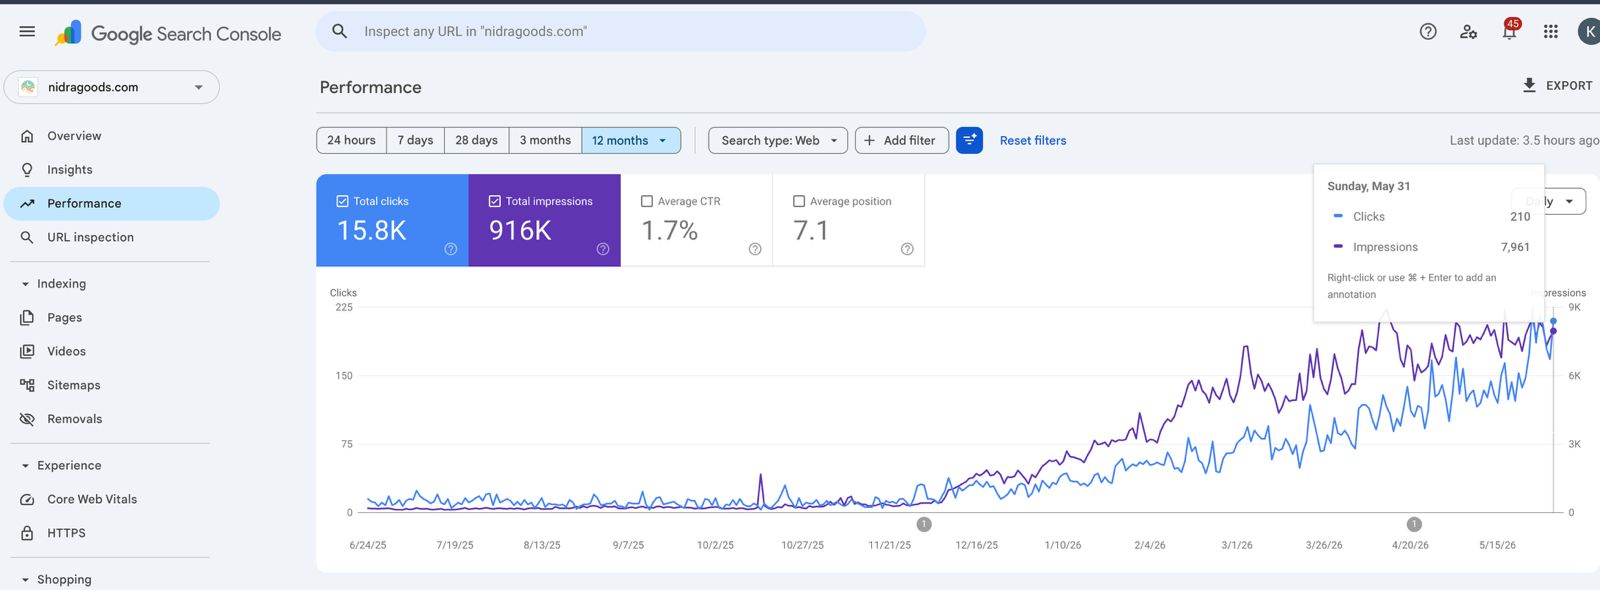1600x590 pixels.
Task: Click the highlighted May 31 point on chart
Action: (x=1553, y=321)
